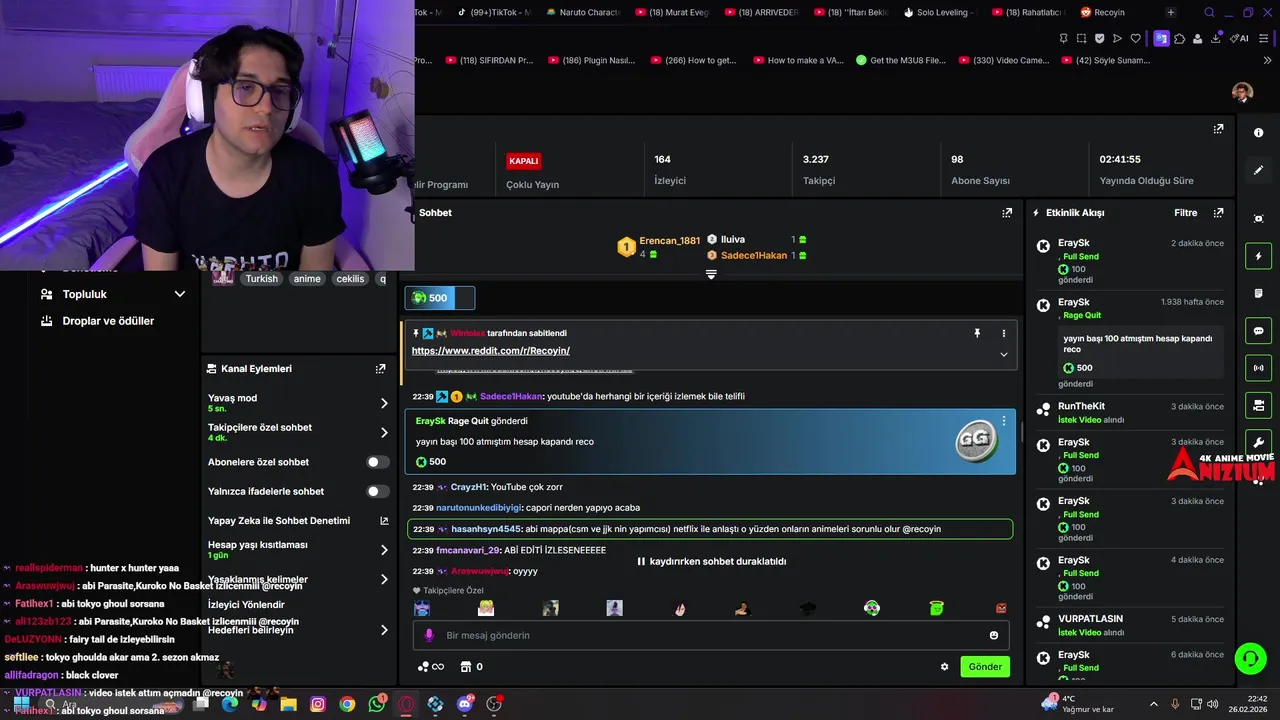The height and width of the screenshot is (720, 1280).
Task: Pop out the Kanal Eylemleri panel
Action: [x=380, y=369]
